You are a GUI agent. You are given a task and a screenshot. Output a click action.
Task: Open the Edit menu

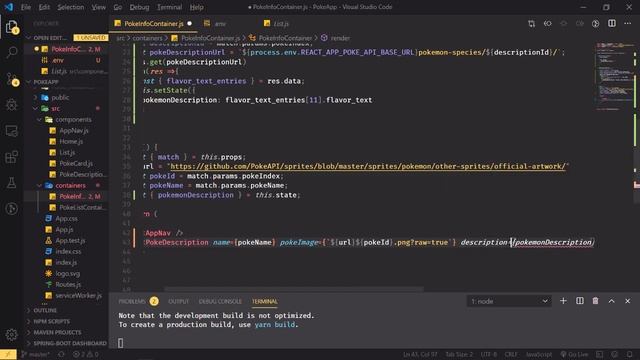pyautogui.click(x=44, y=7)
